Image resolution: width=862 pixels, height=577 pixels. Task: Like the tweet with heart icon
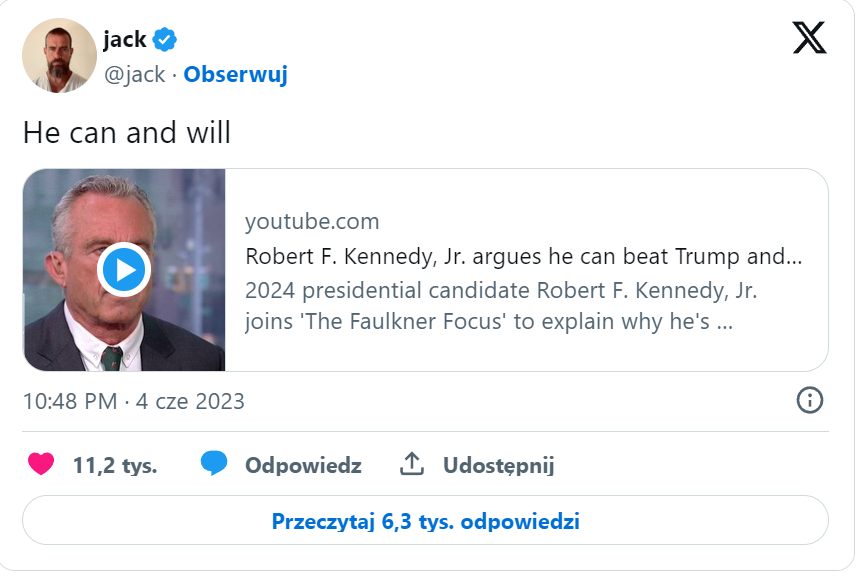[41, 464]
